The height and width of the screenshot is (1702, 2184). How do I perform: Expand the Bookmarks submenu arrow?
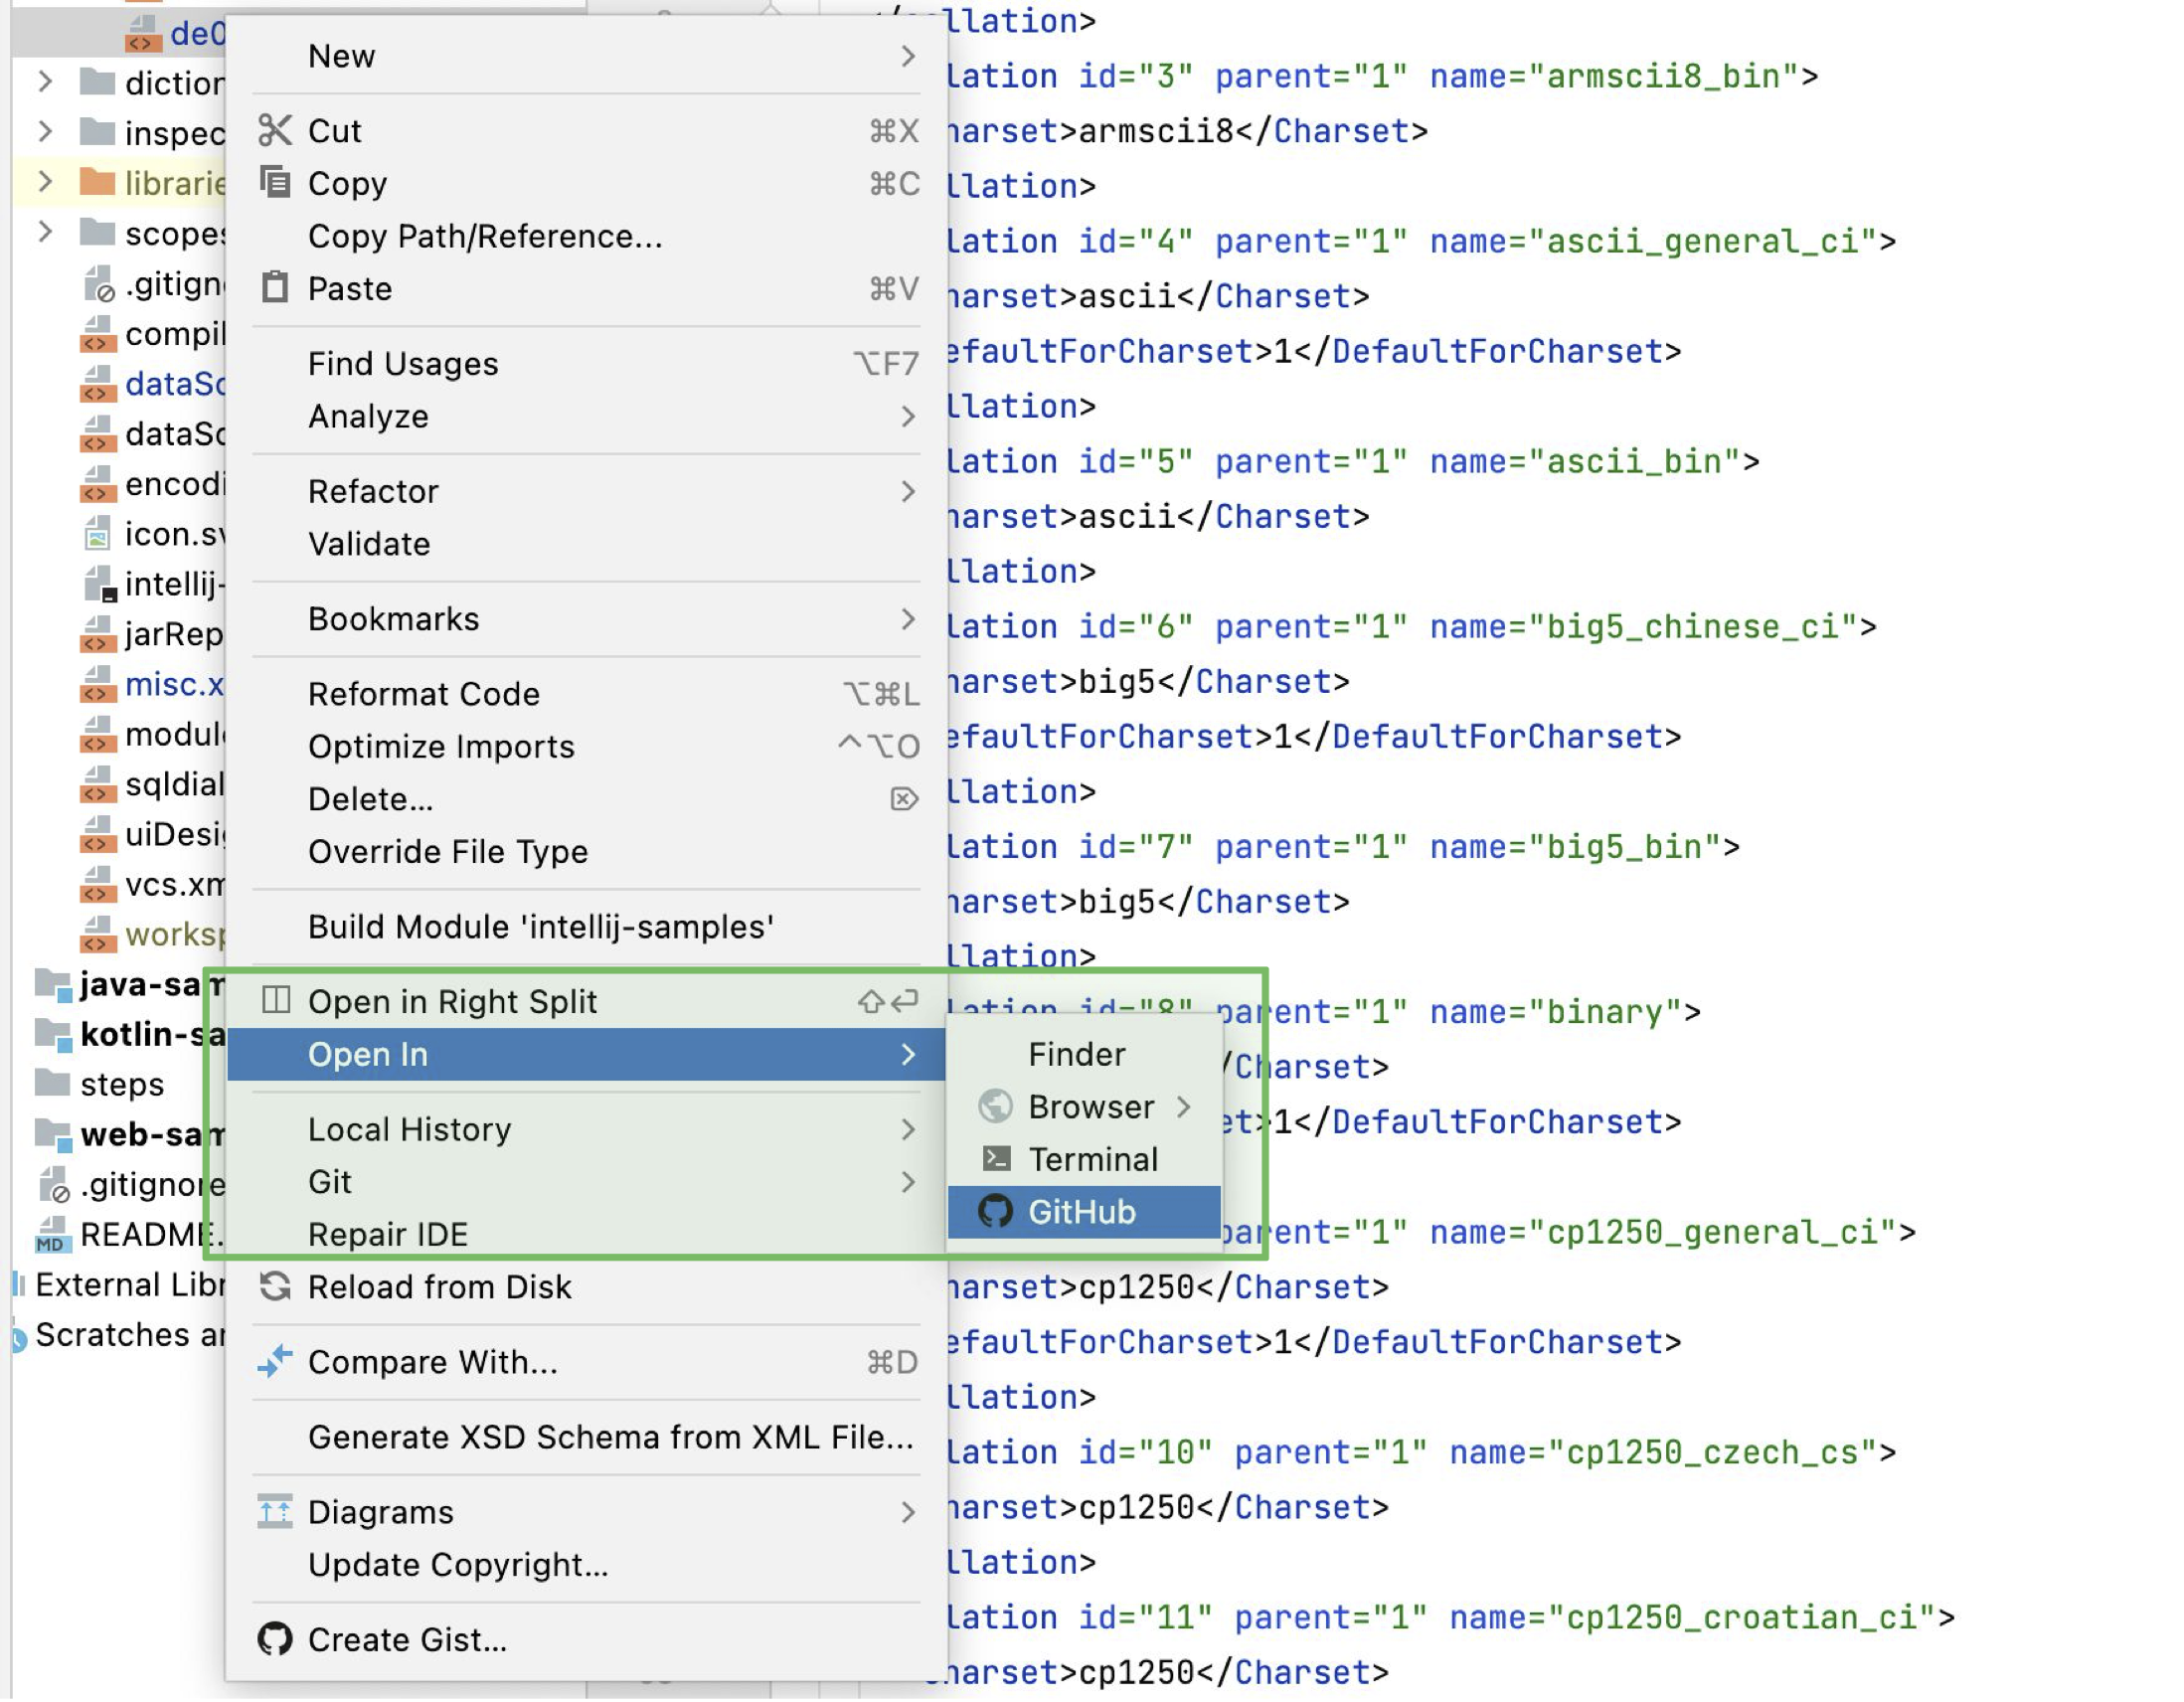click(x=907, y=619)
